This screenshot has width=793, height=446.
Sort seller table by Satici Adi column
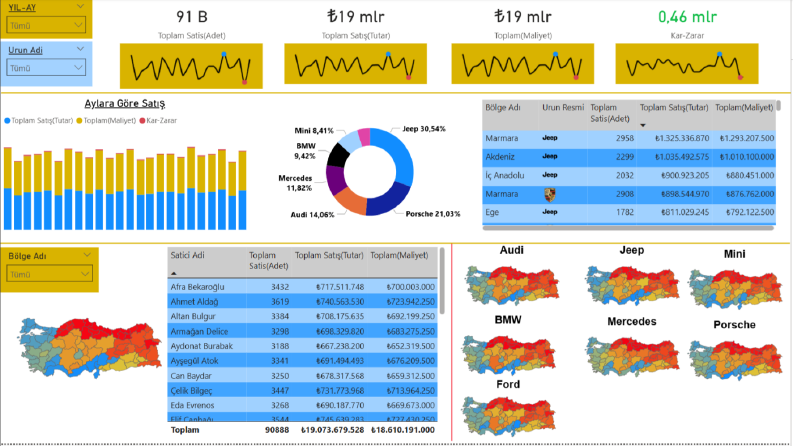187,255
